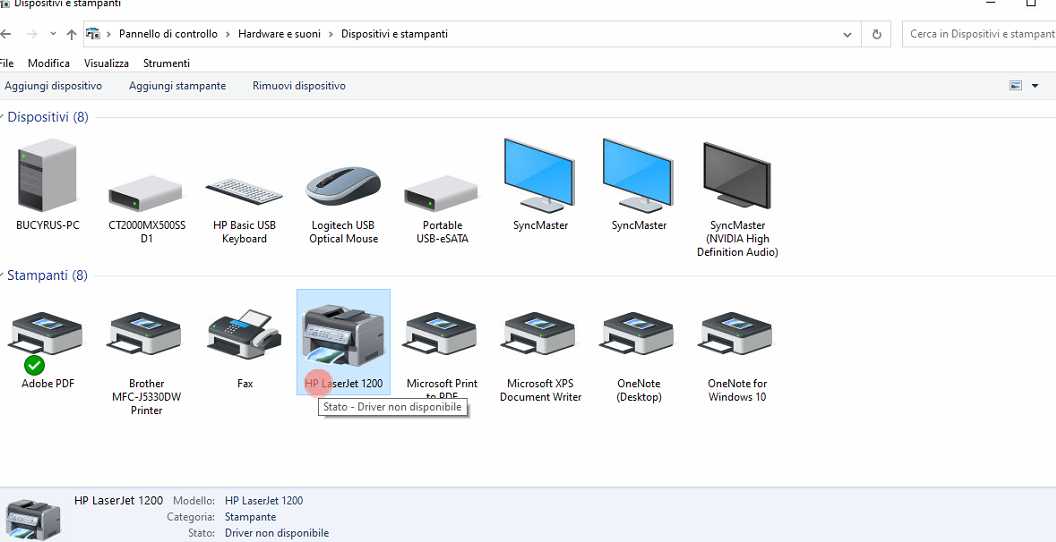
Task: Select the Logitech USB Optical Mouse icon
Action: (343, 187)
